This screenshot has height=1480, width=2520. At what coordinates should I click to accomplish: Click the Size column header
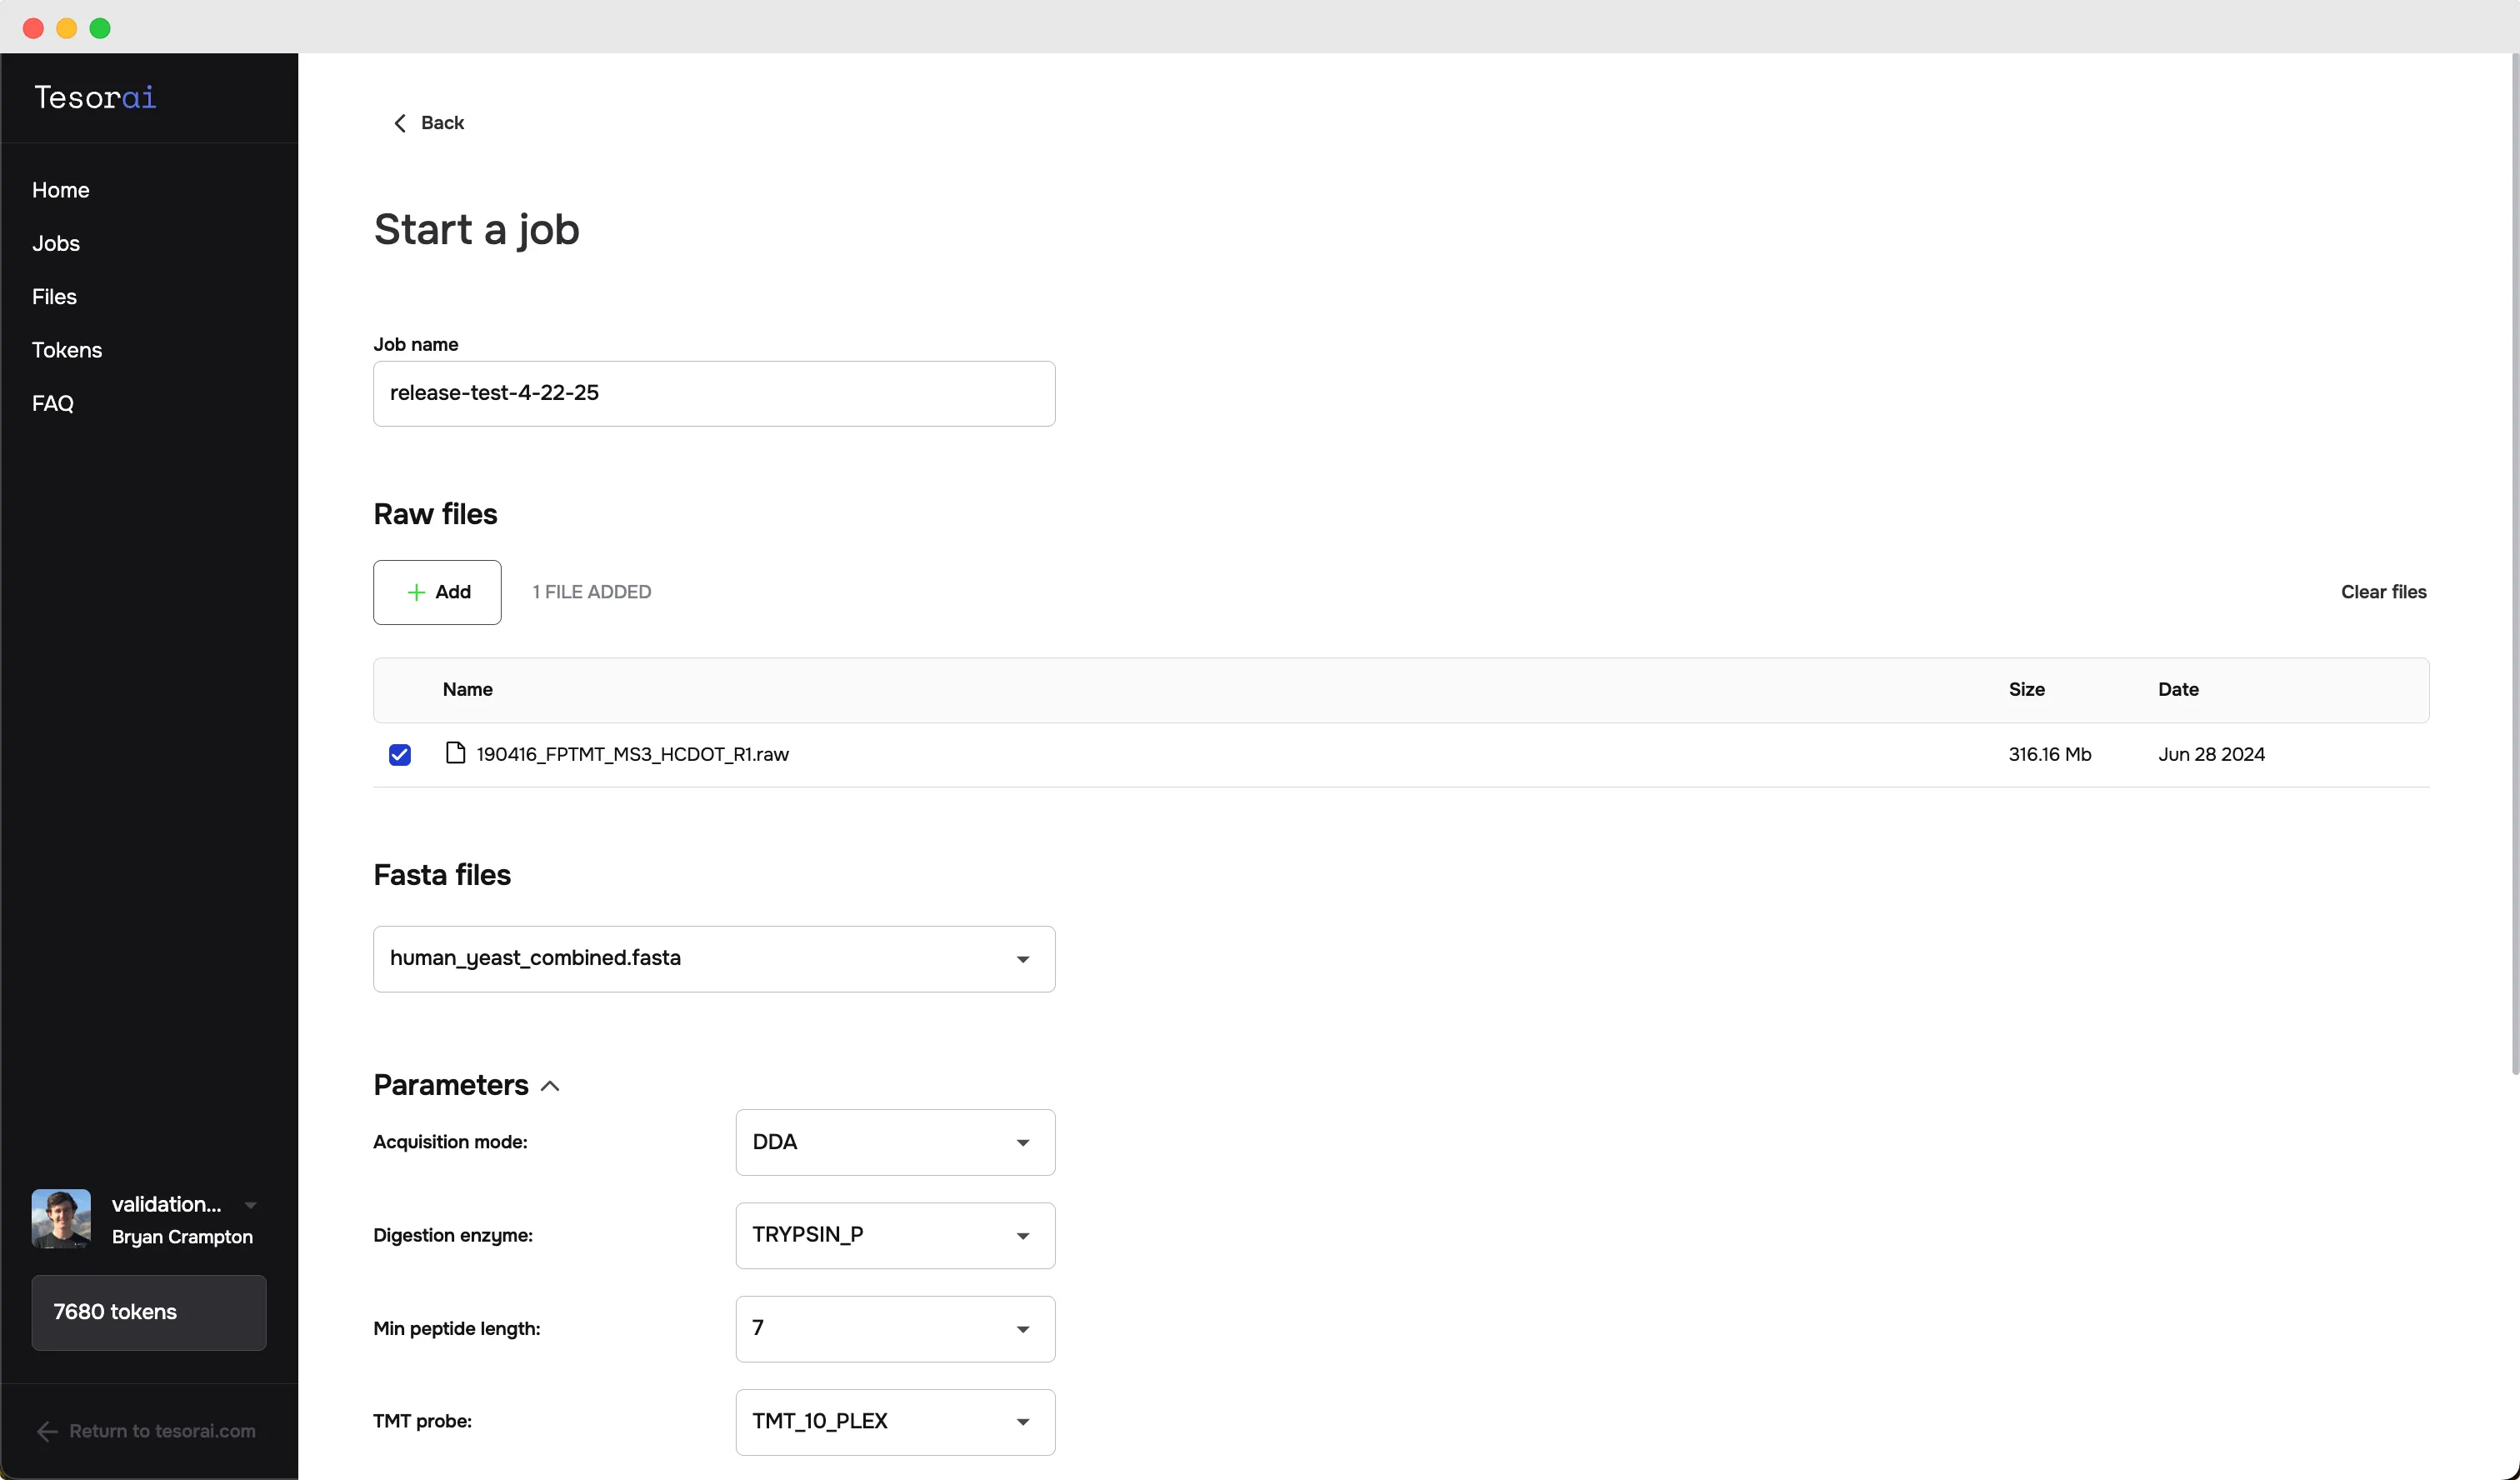(x=2026, y=689)
